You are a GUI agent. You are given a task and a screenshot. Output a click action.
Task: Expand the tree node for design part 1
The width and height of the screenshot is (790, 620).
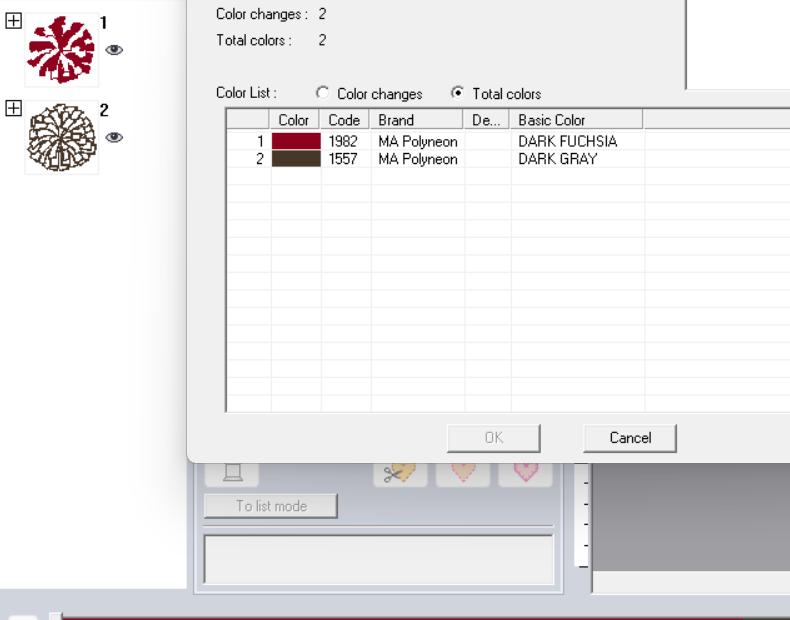[13, 21]
